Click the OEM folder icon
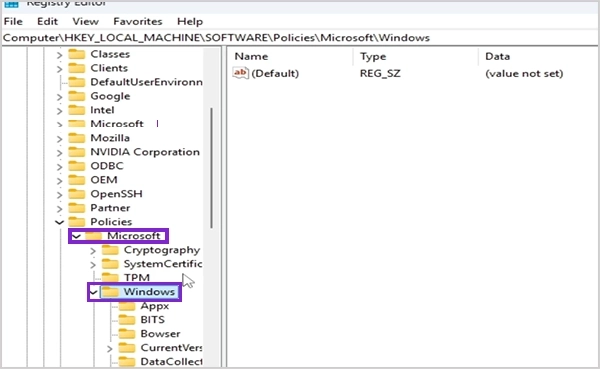This screenshot has height=369, width=600. click(x=77, y=180)
